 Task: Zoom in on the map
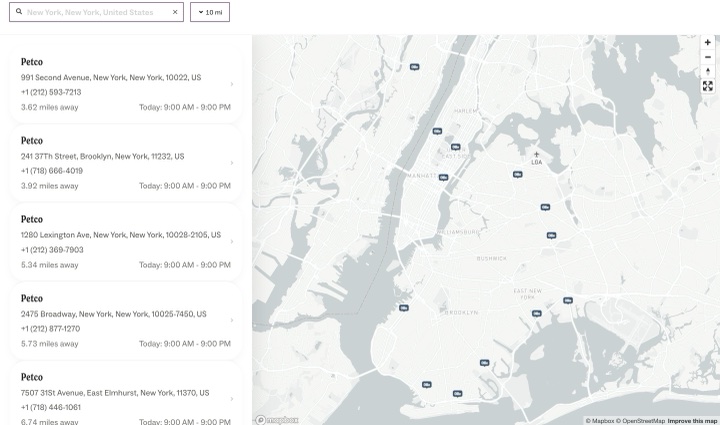[708, 42]
